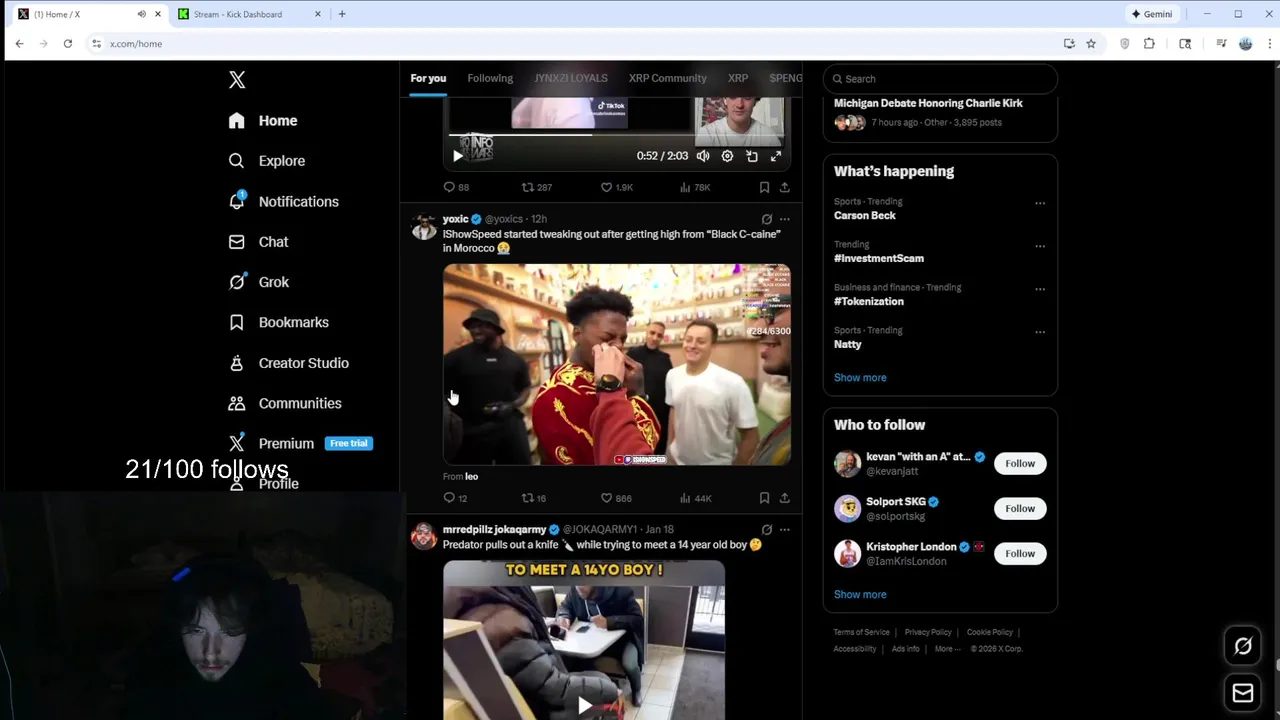The height and width of the screenshot is (720, 1280).
Task: Repost the top post with 287 reposts
Action: click(537, 187)
